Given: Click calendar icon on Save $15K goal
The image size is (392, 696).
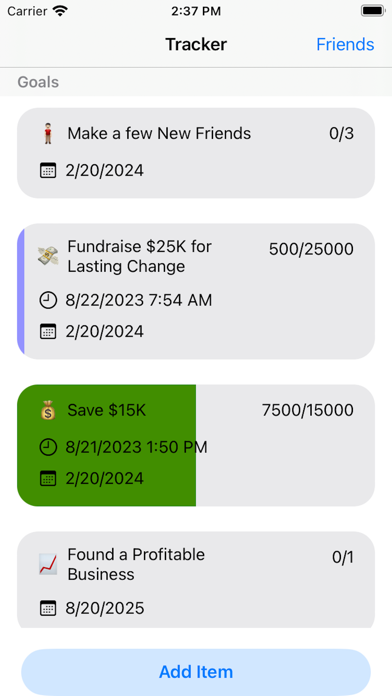Looking at the screenshot, I should (x=48, y=478).
